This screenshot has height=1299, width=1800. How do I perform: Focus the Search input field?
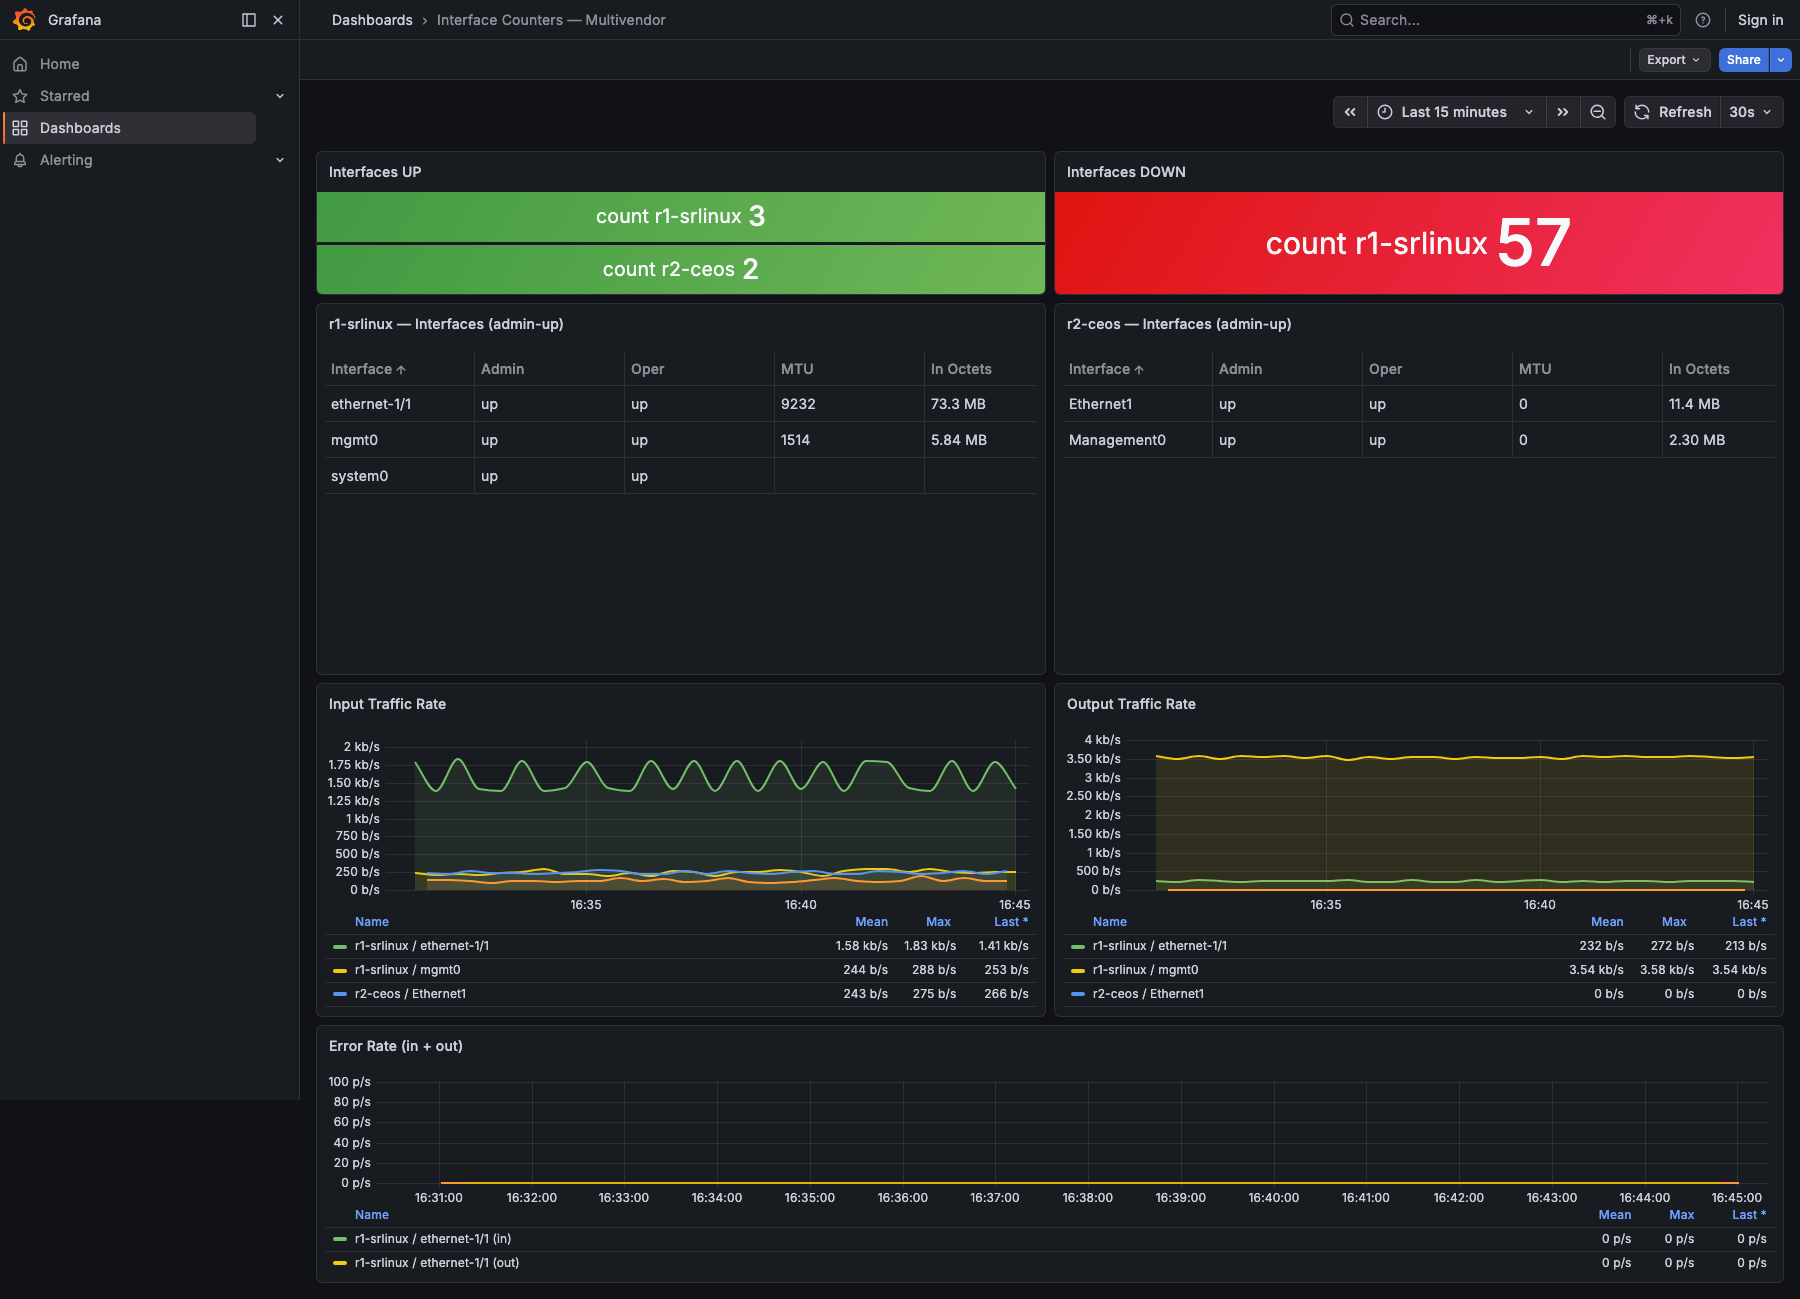(x=1505, y=20)
